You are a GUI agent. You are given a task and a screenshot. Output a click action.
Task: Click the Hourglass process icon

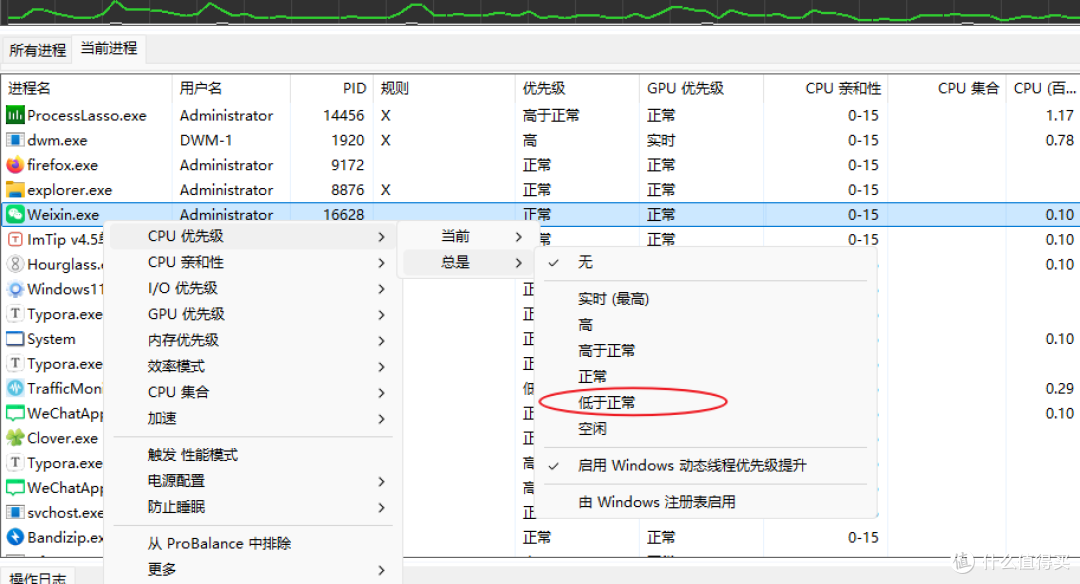(x=15, y=264)
